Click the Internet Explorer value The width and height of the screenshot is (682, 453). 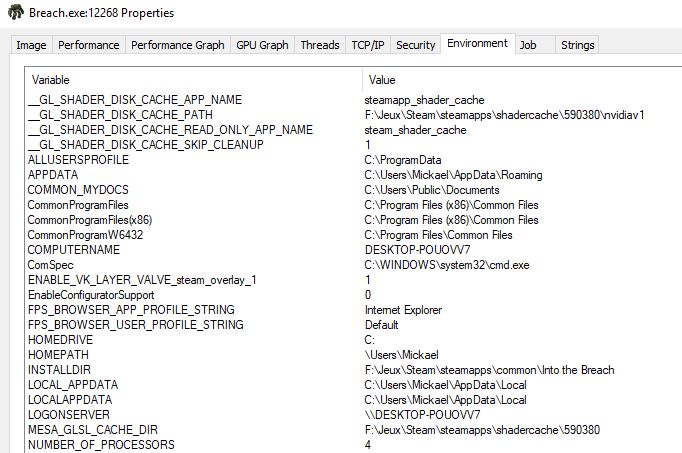coord(404,310)
